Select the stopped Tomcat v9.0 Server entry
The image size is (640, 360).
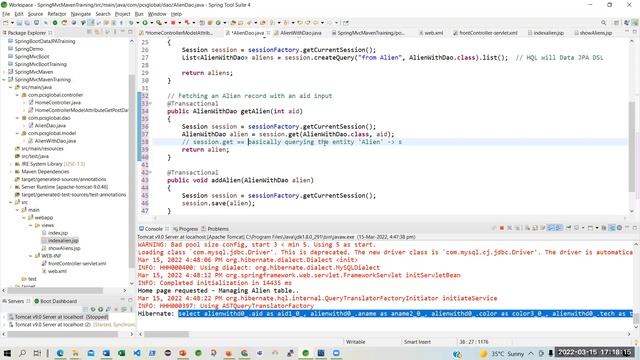click(x=59, y=317)
